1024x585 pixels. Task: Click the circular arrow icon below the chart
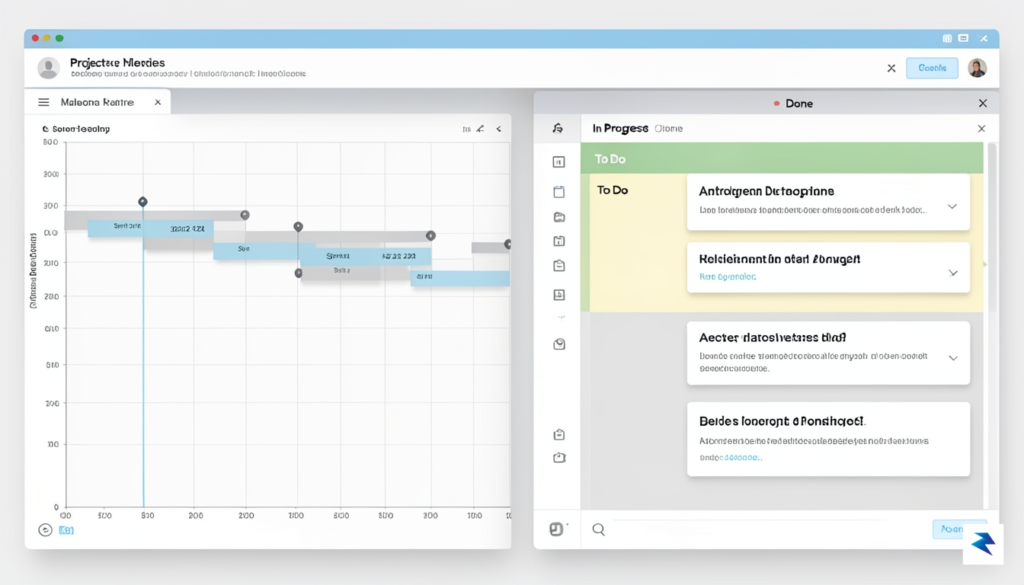tap(45, 530)
